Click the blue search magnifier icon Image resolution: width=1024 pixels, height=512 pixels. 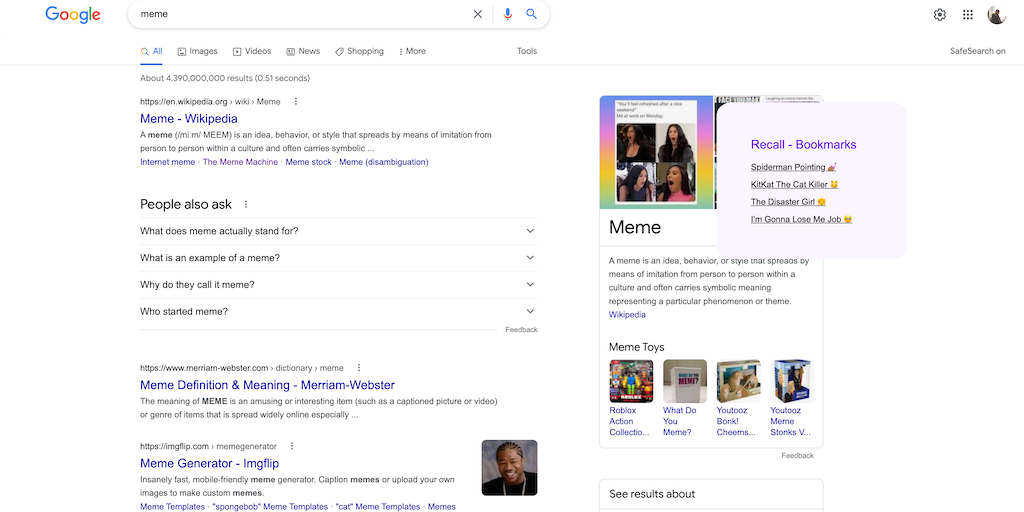coord(532,14)
